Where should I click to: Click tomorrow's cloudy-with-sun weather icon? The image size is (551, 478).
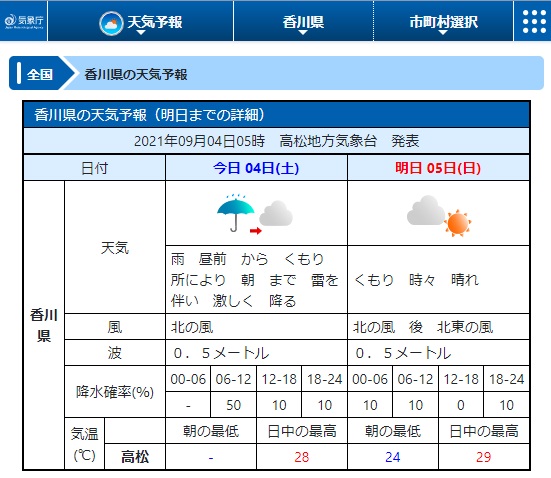439,216
